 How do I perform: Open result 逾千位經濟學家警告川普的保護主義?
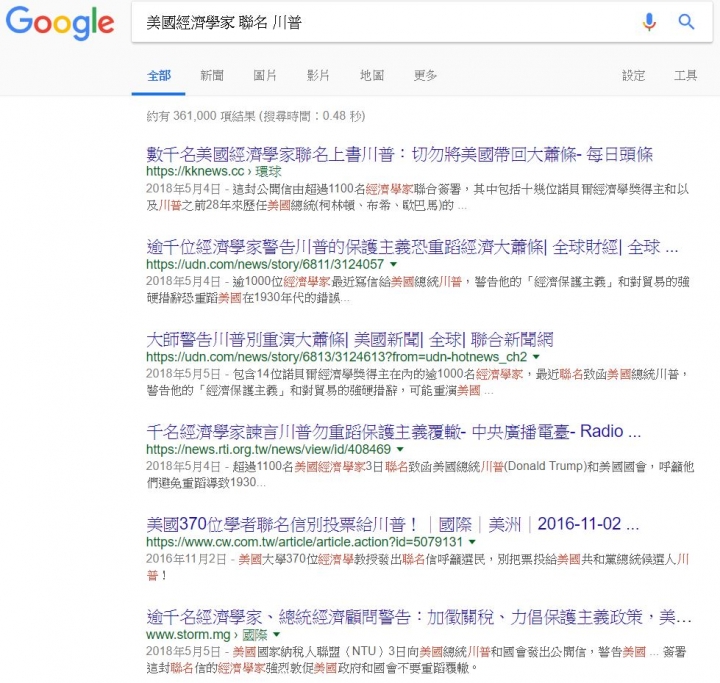coord(412,247)
